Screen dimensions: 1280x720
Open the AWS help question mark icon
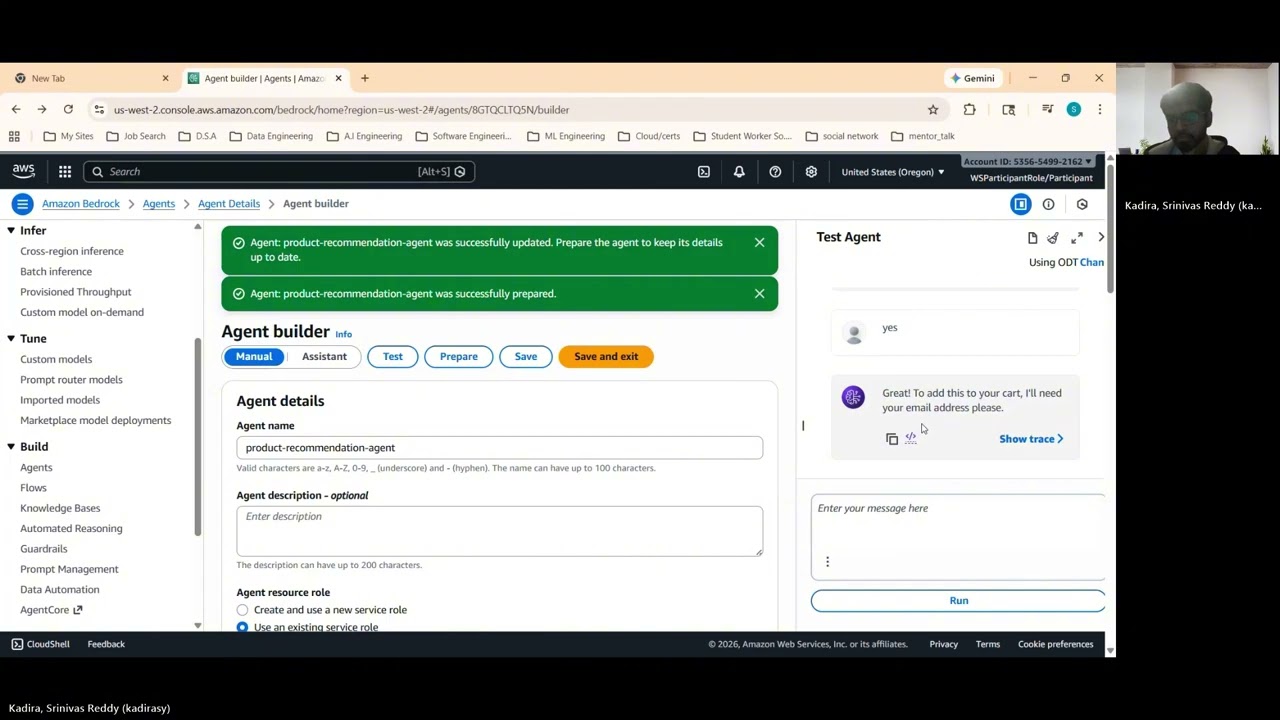(775, 172)
